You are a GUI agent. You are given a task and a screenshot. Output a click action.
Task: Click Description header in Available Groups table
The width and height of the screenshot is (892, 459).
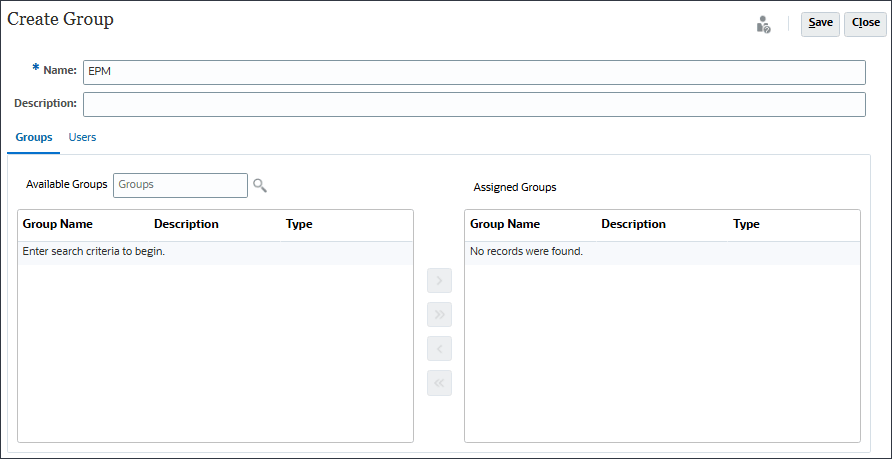(186, 224)
